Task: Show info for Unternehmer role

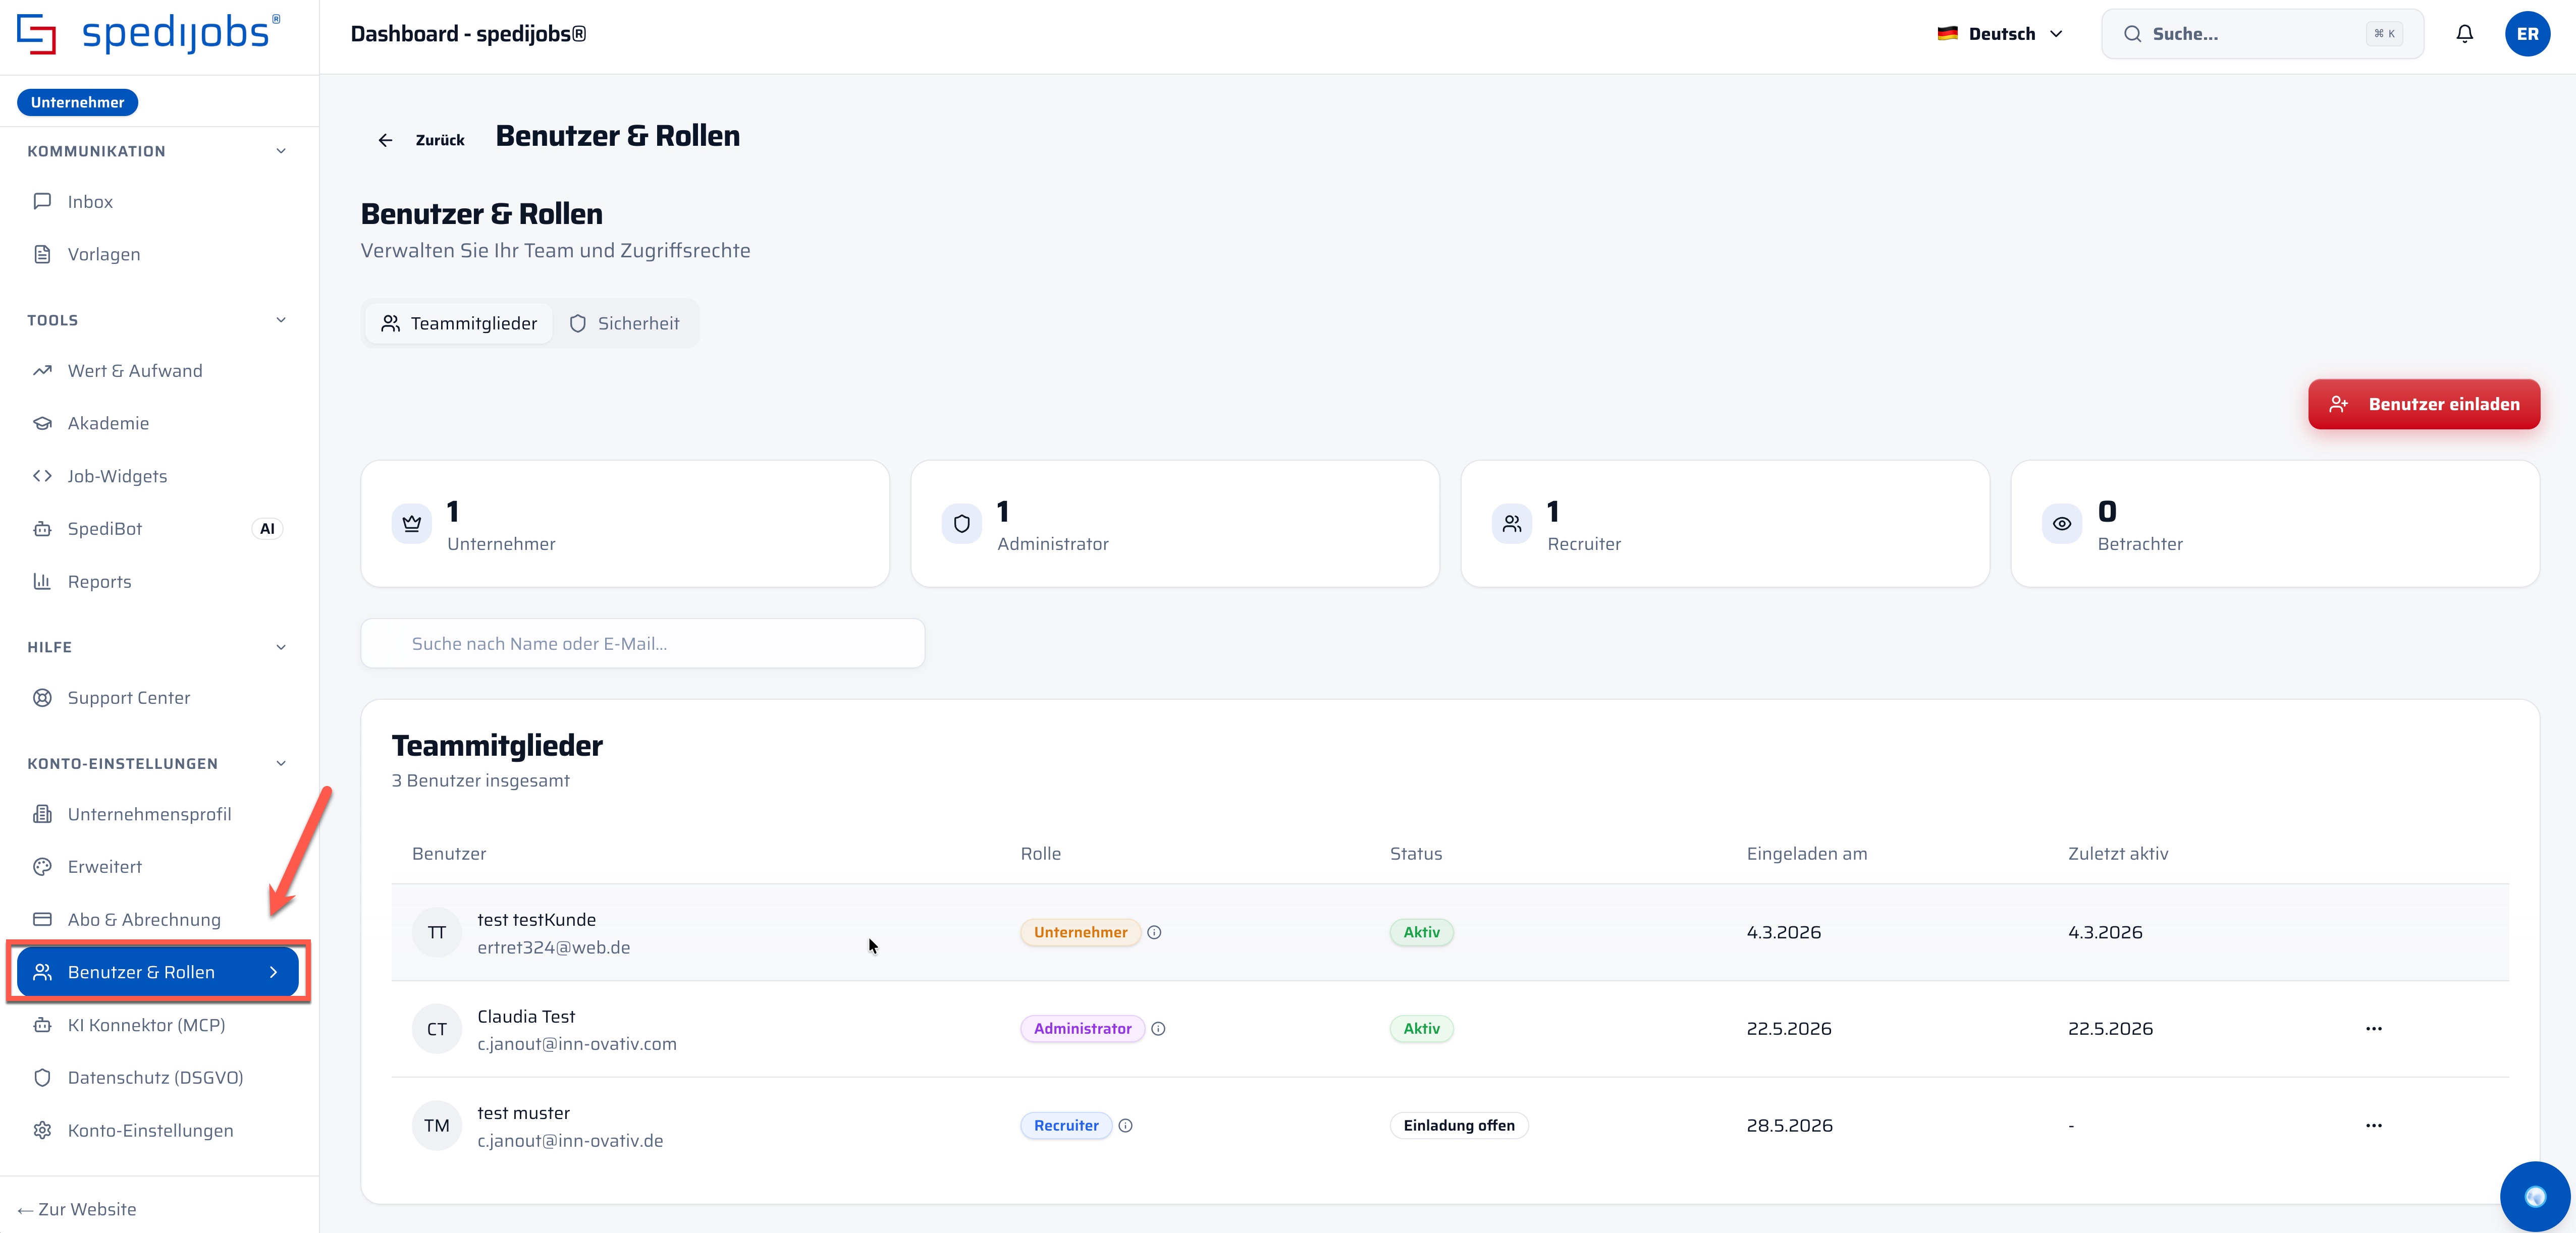Action: (1154, 932)
